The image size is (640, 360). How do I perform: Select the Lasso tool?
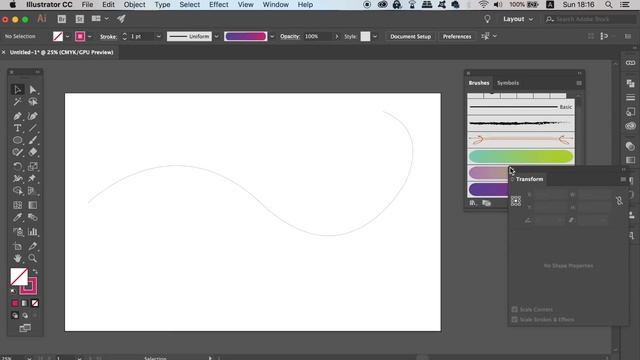[33, 102]
